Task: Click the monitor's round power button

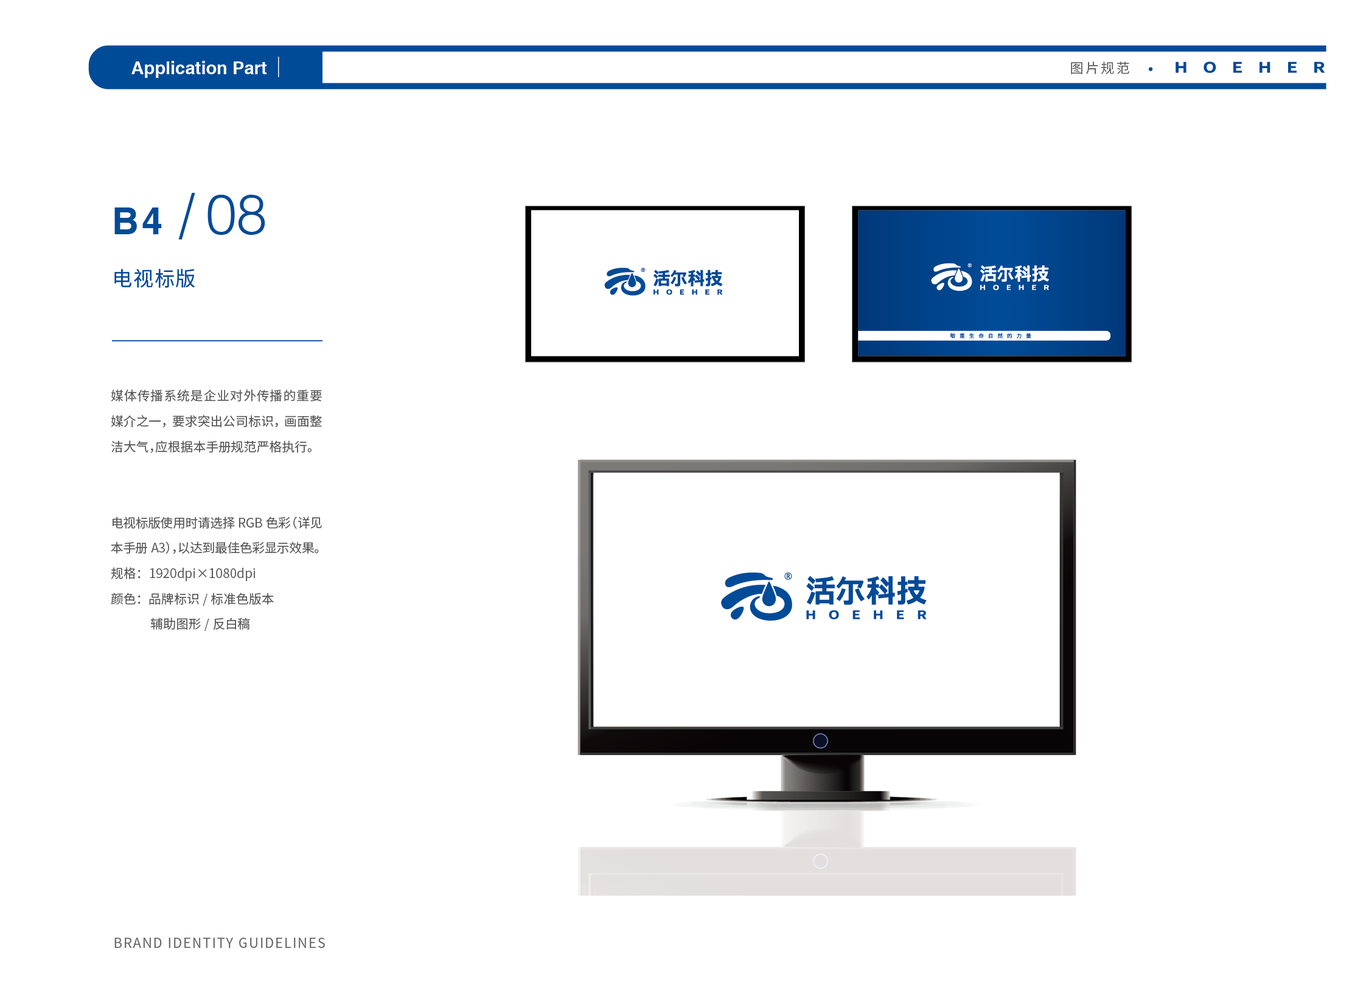Action: point(820,741)
